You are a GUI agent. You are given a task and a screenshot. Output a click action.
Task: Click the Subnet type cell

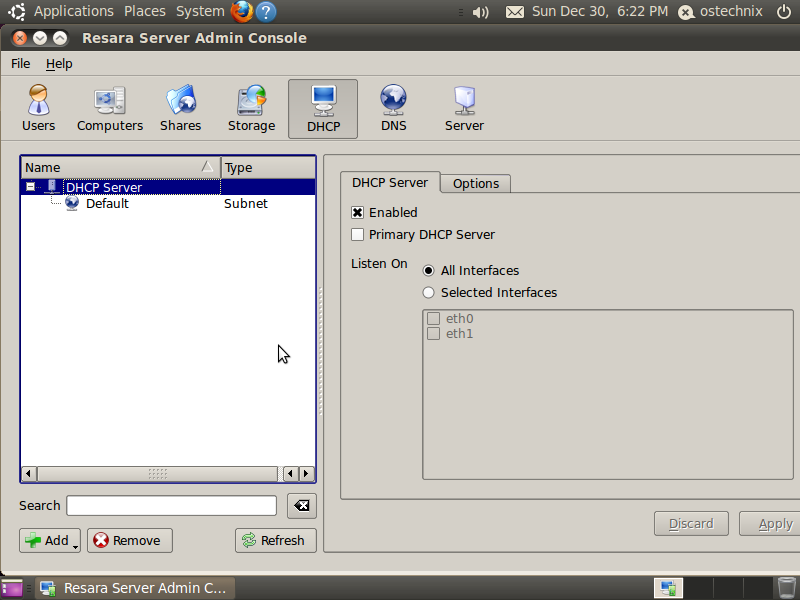click(x=245, y=203)
